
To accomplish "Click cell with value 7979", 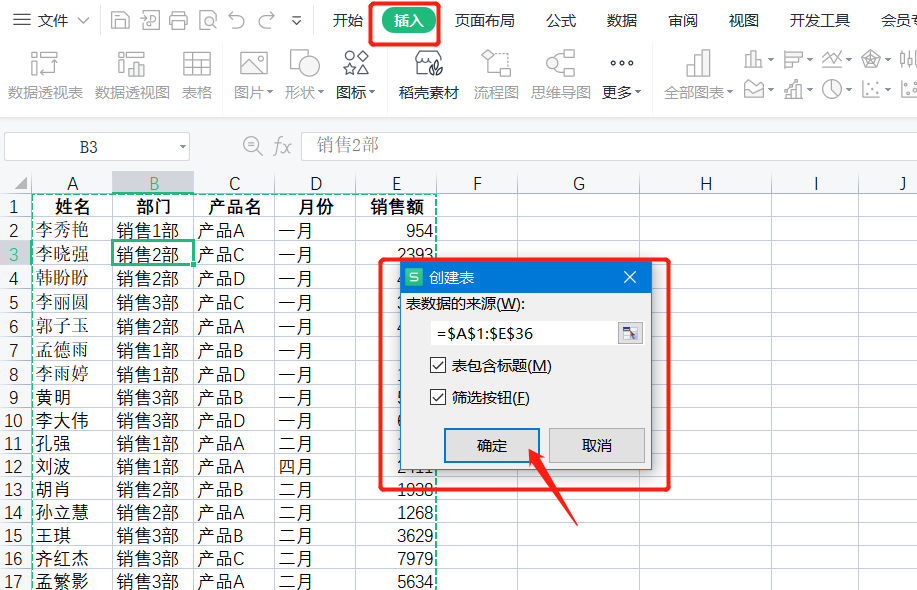I will [396, 559].
